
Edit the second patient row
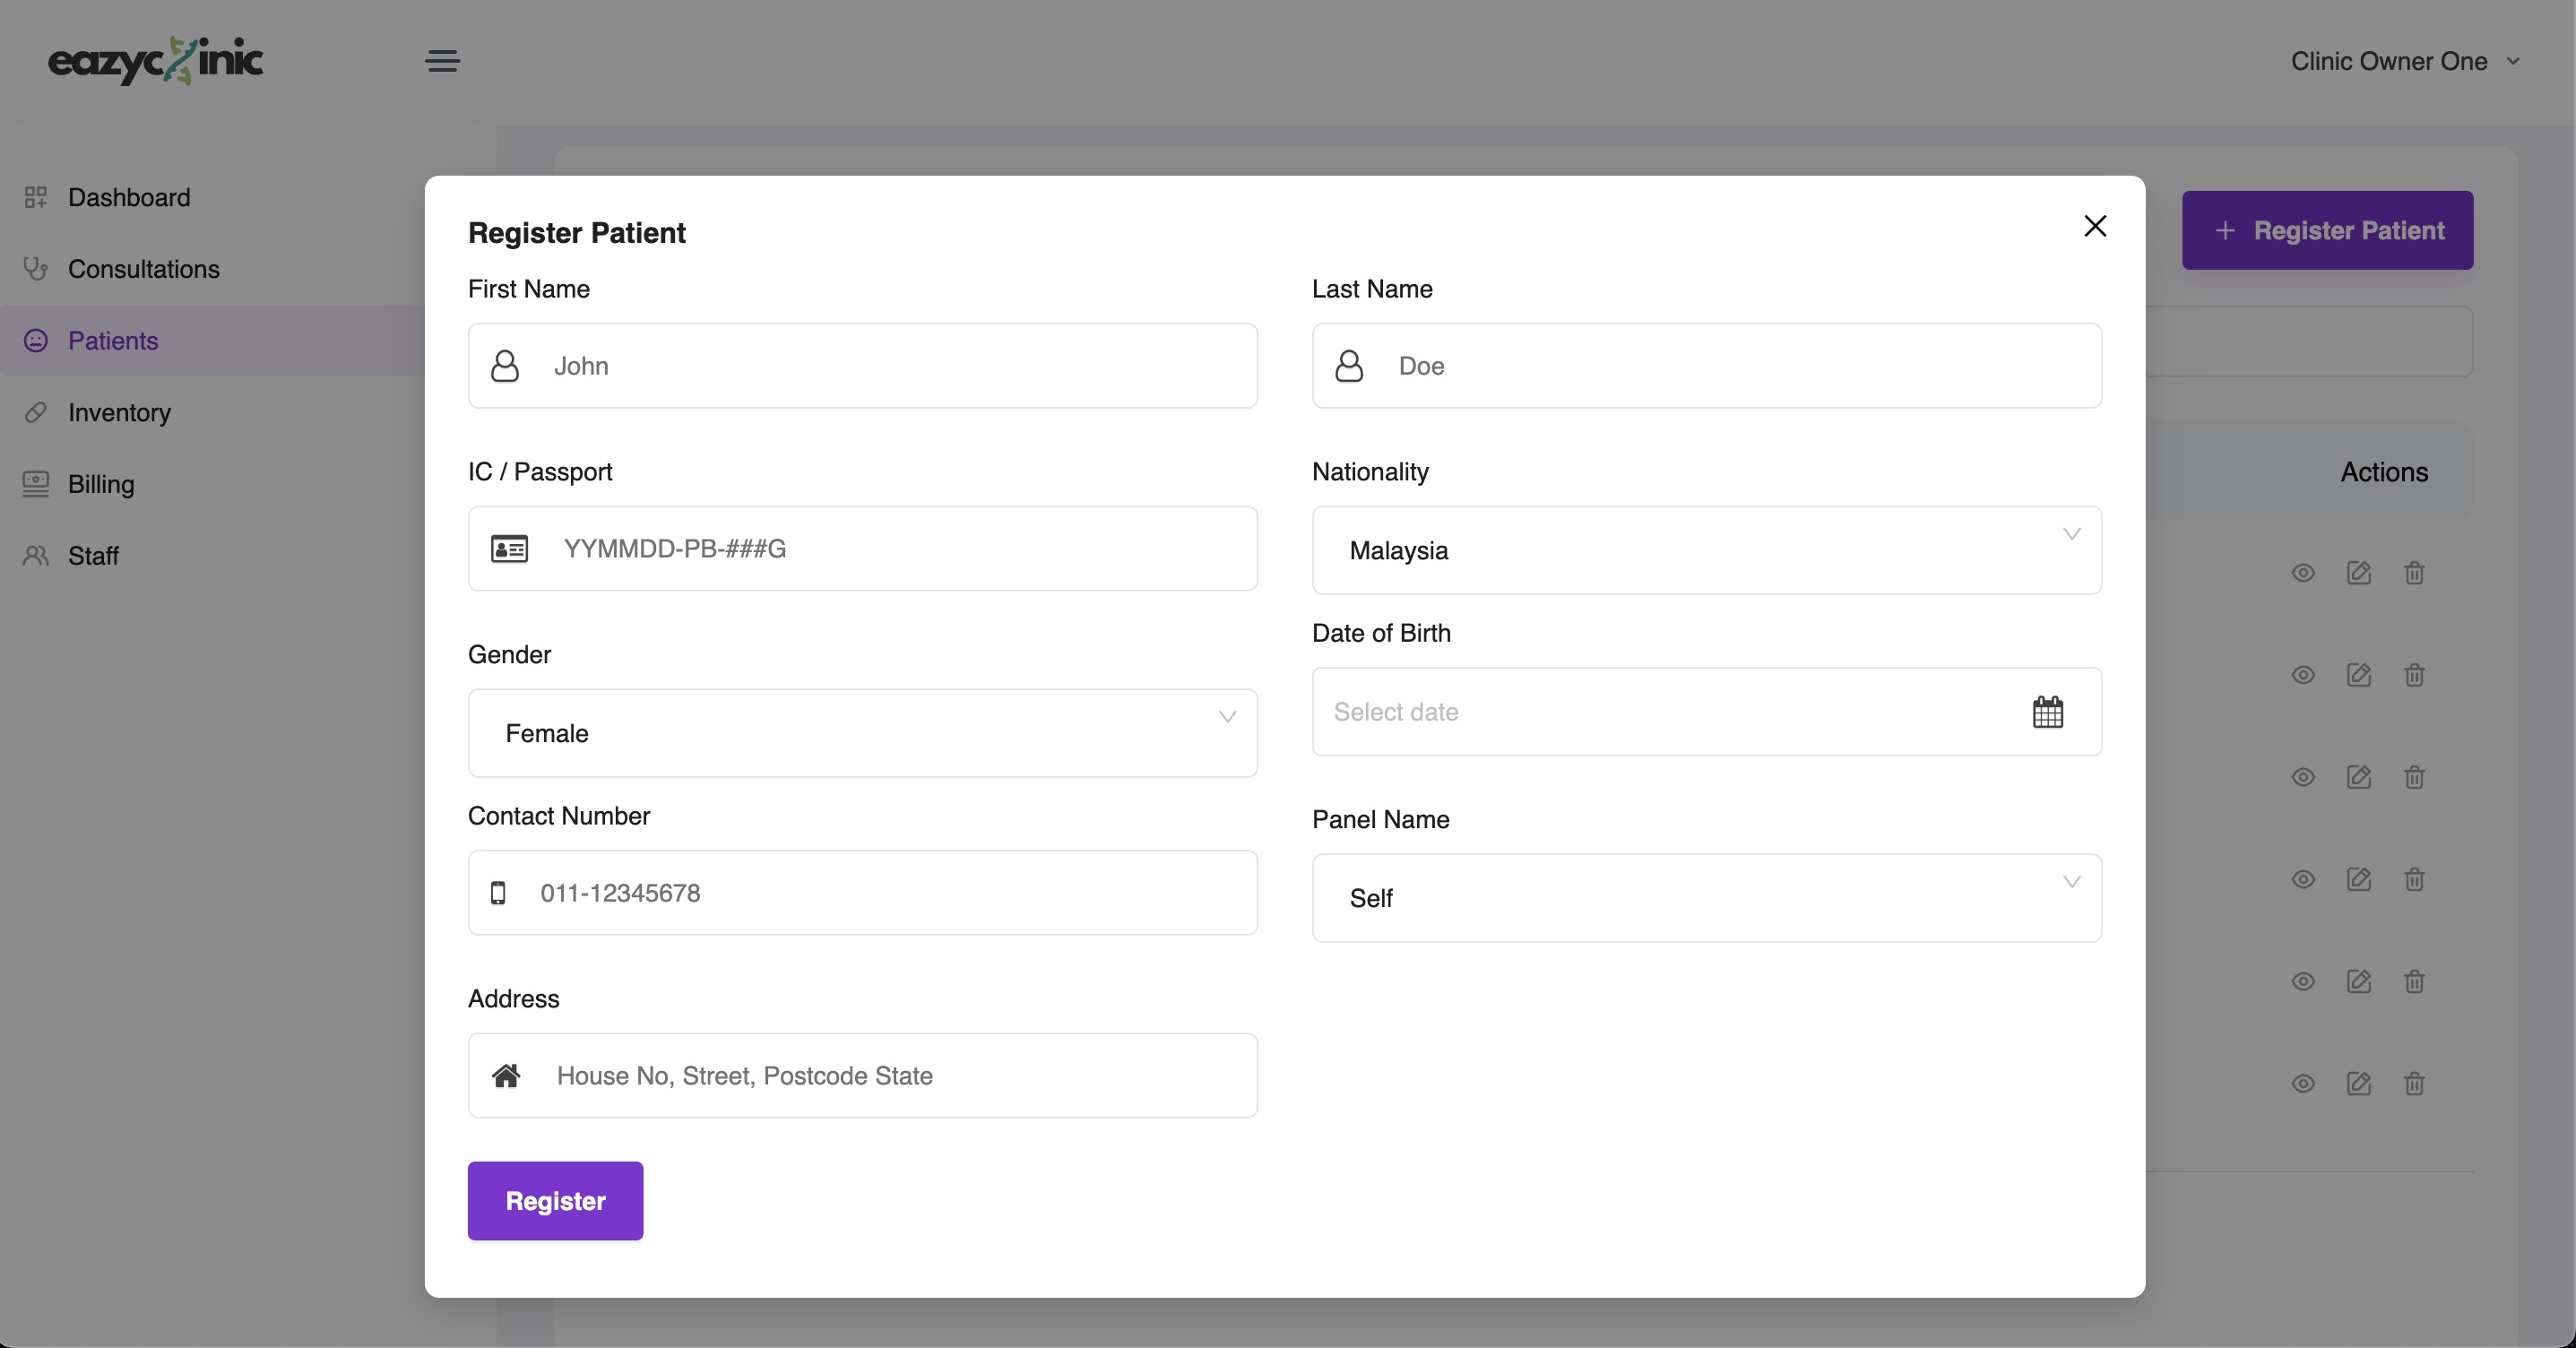[x=2358, y=675]
